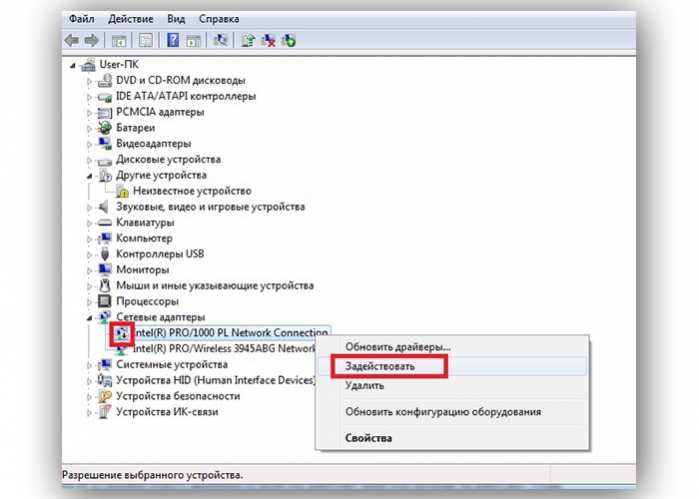Expand the Клавиатуры node
Image resolution: width=699 pixels, height=499 pixels.
click(89, 223)
